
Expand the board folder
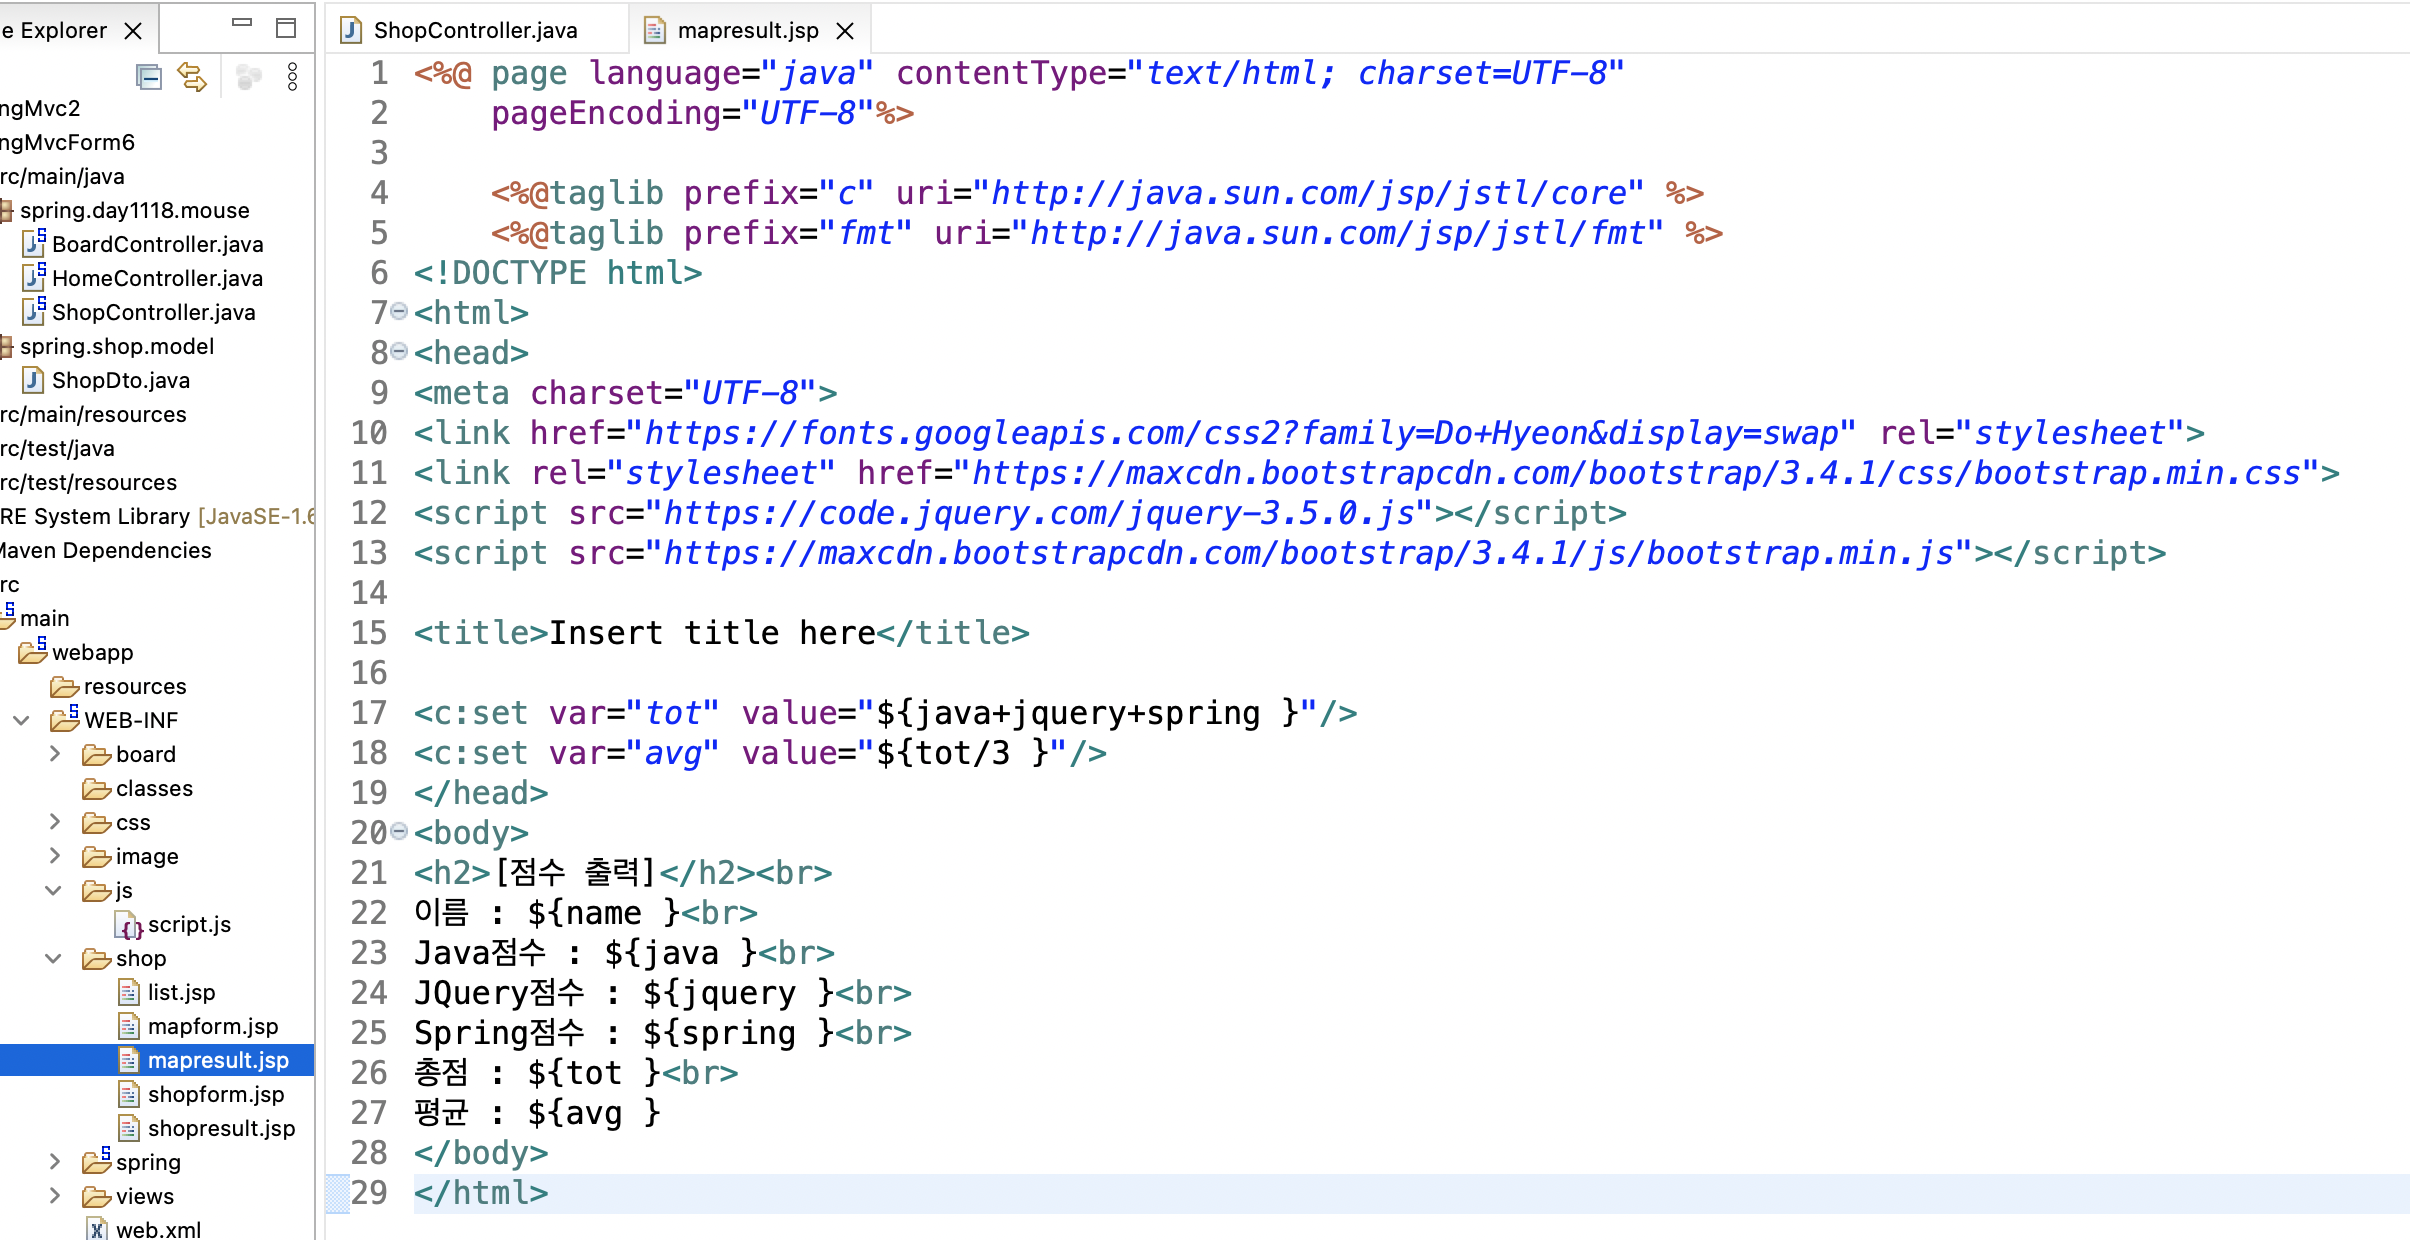[55, 754]
